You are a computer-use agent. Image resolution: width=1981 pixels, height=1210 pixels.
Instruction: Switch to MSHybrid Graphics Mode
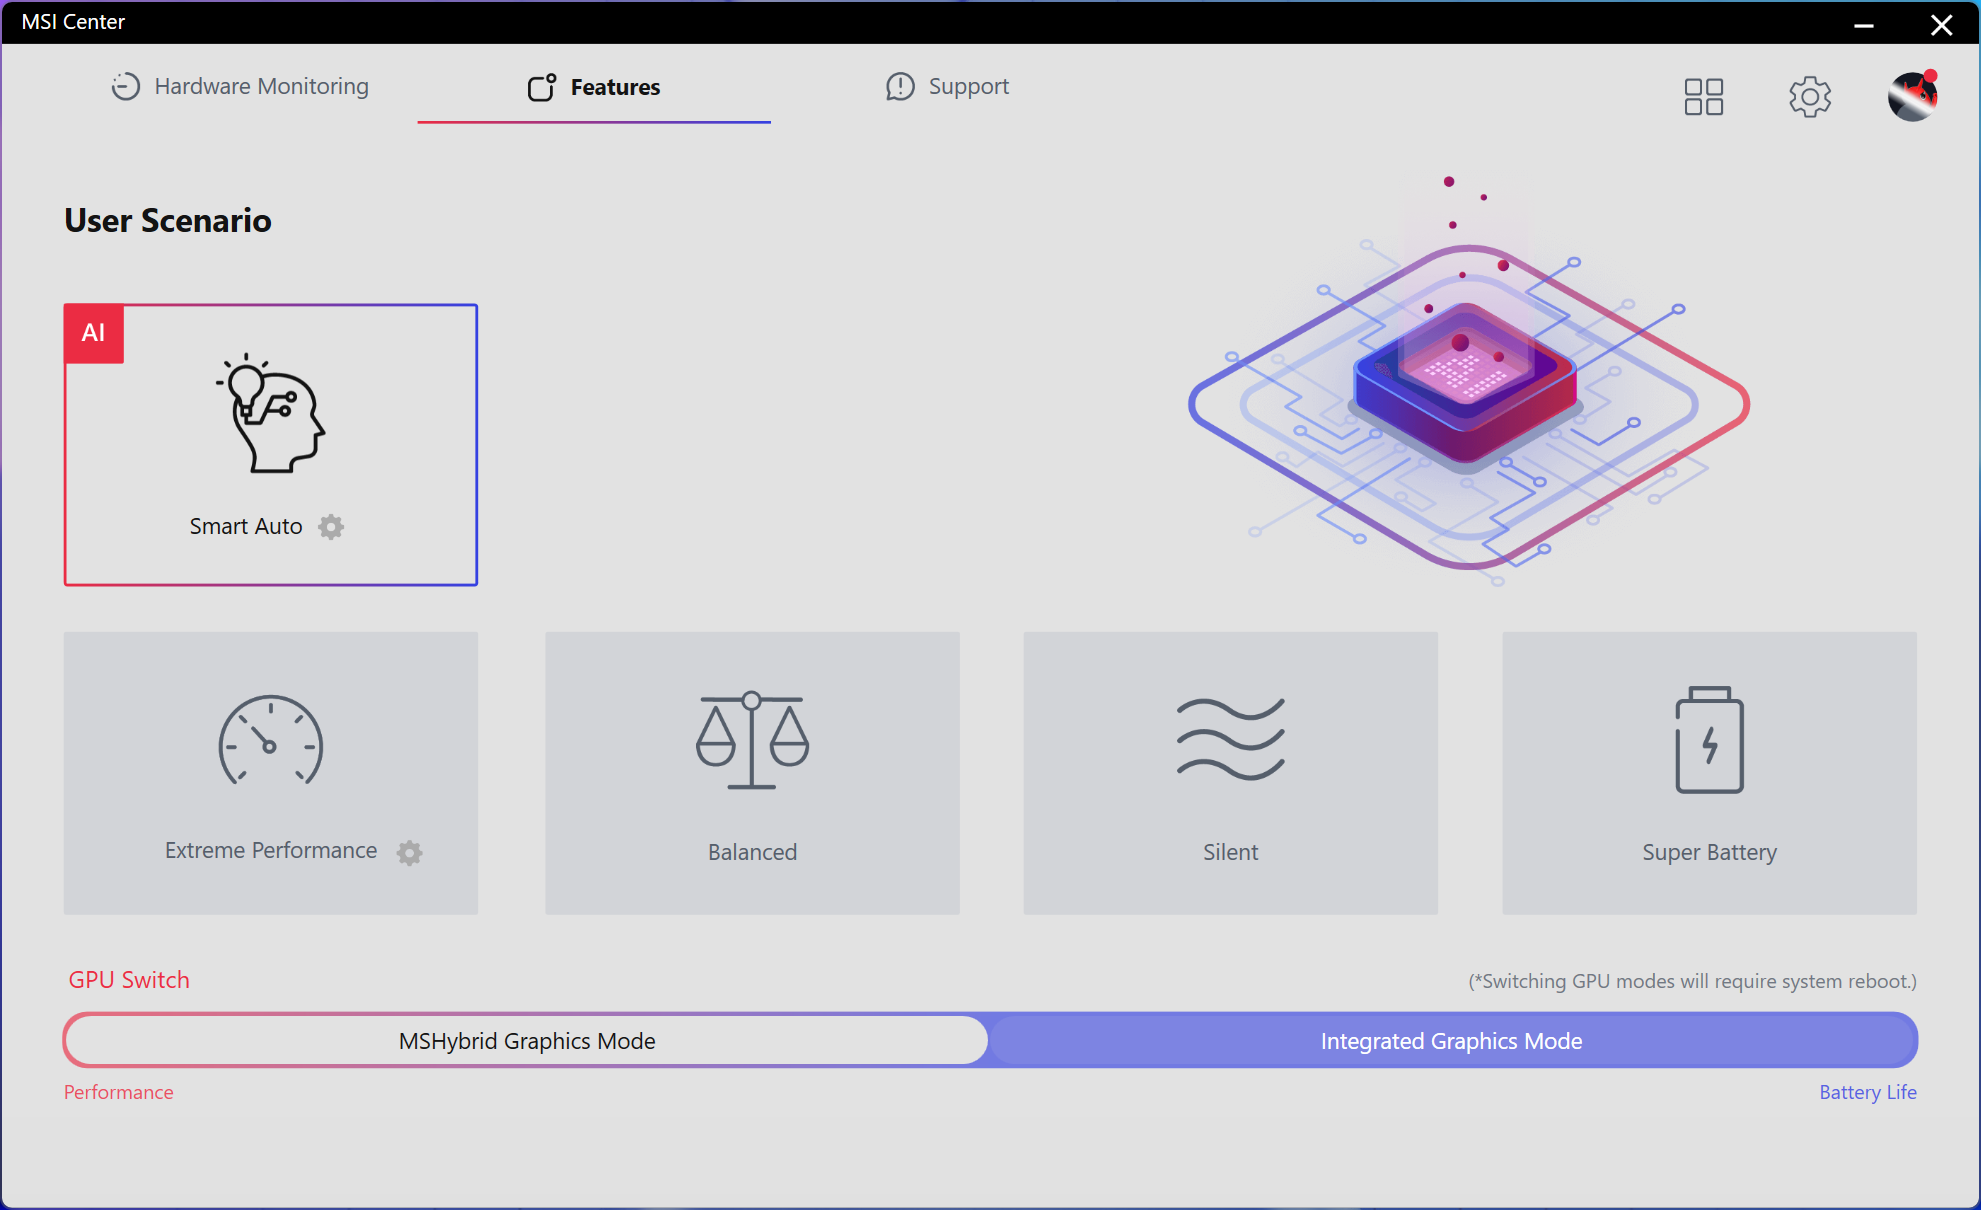[x=527, y=1041]
